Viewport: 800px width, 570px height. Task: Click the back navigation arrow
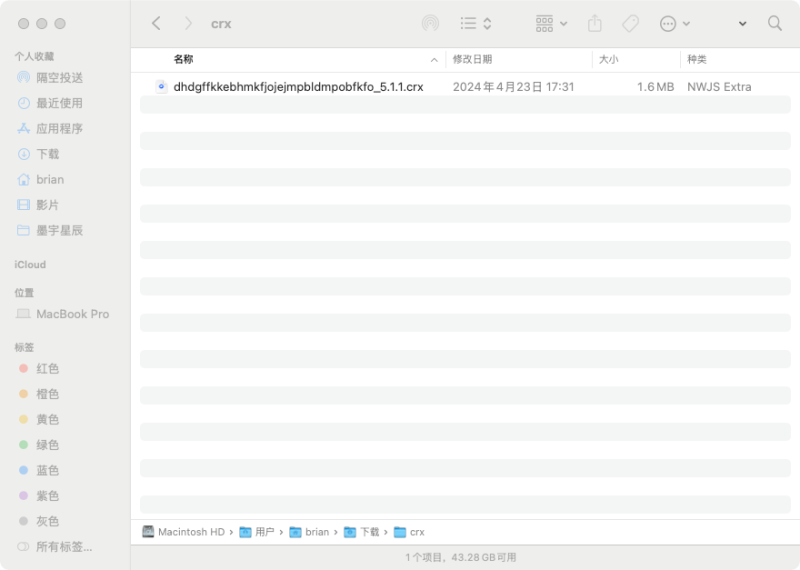[156, 23]
